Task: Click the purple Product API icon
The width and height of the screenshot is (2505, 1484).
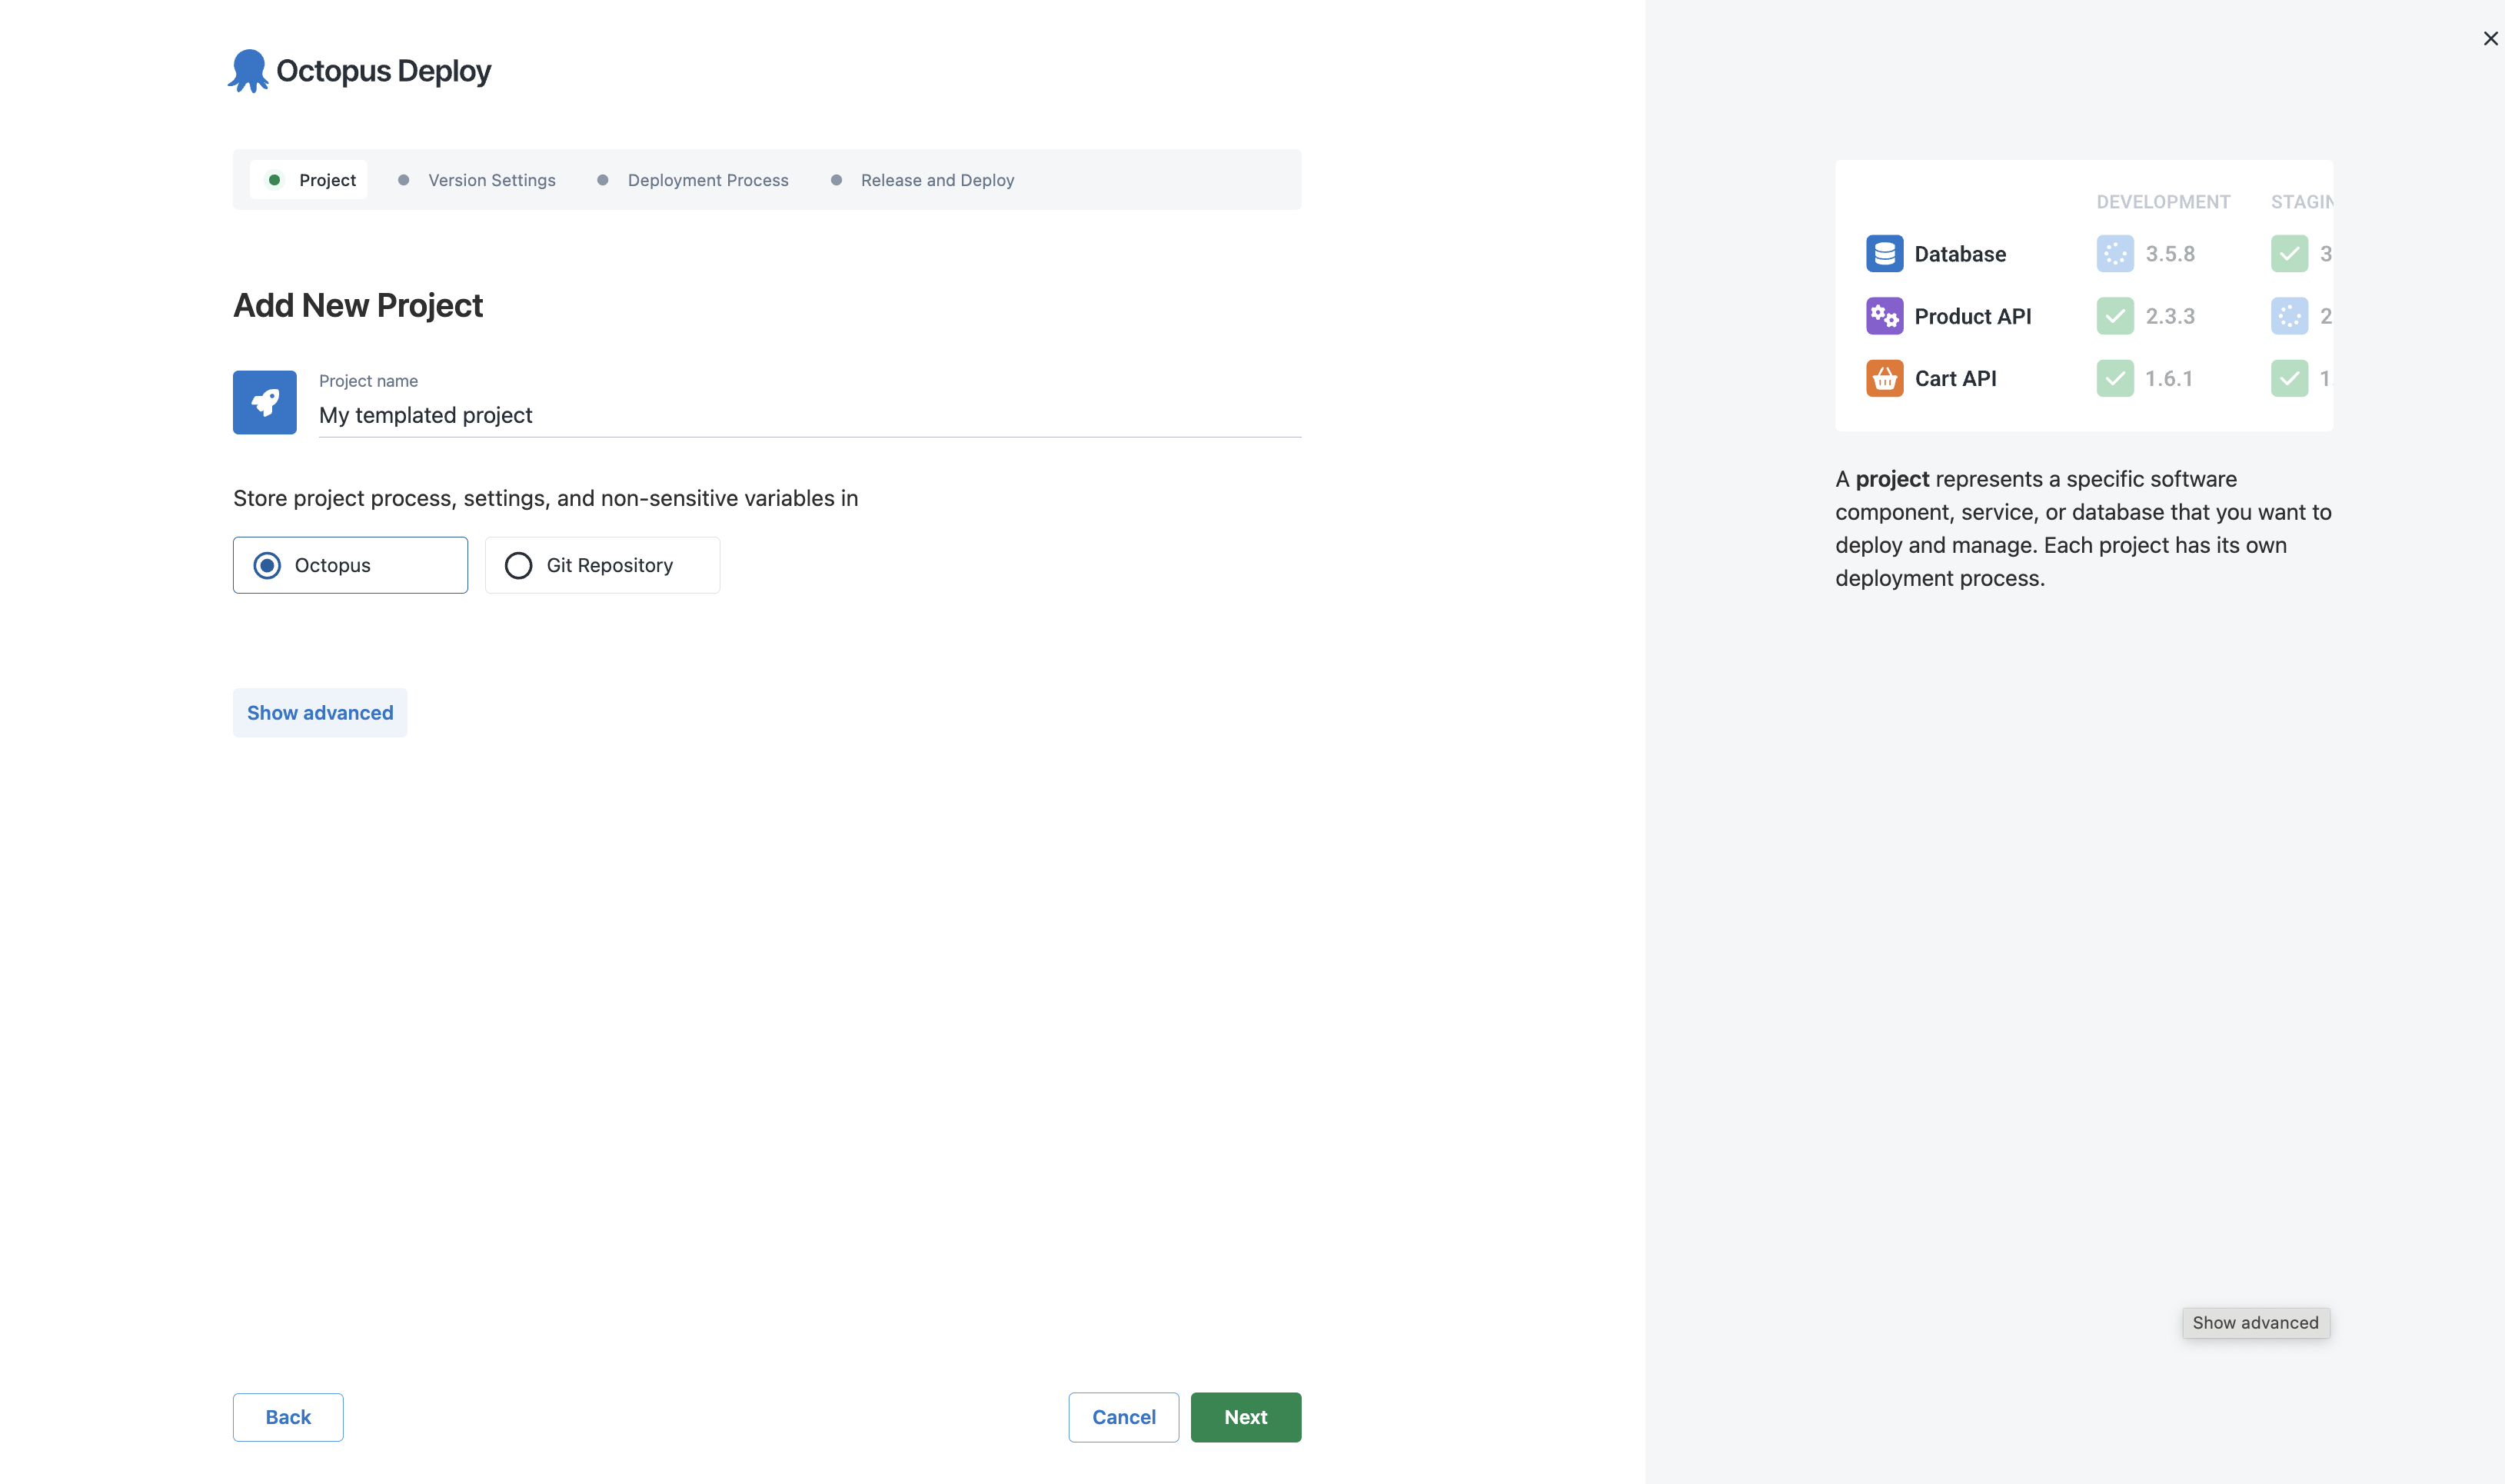Action: 1884,316
